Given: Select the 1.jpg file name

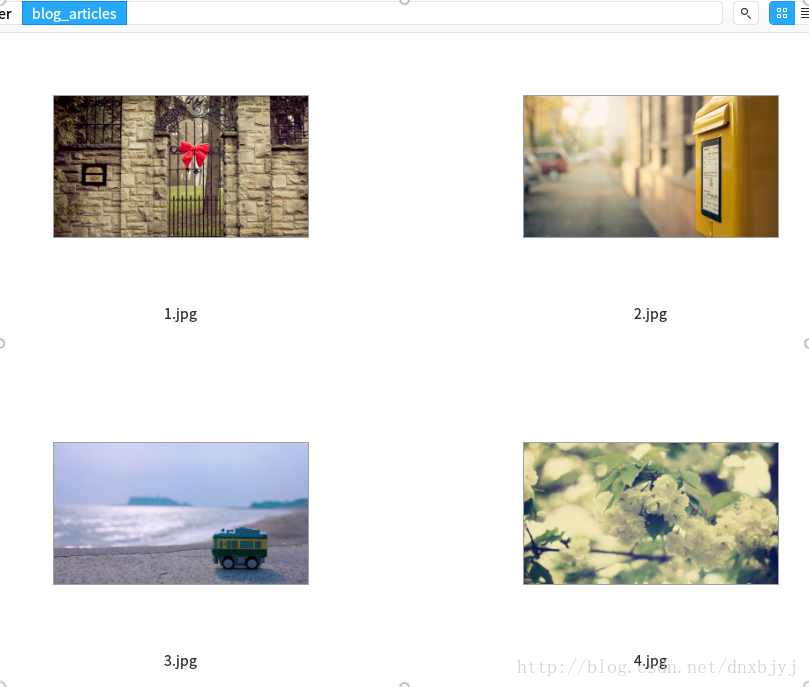Looking at the screenshot, I should tap(181, 314).
